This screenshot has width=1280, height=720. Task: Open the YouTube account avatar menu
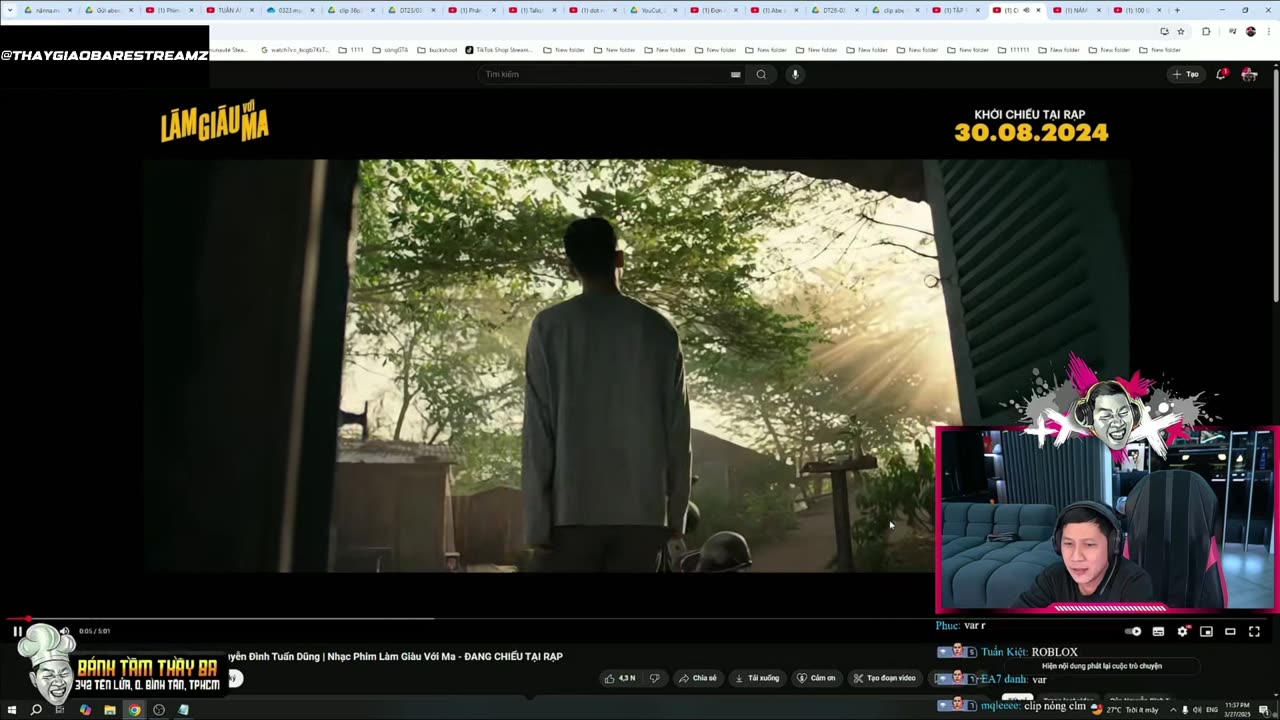1249,74
